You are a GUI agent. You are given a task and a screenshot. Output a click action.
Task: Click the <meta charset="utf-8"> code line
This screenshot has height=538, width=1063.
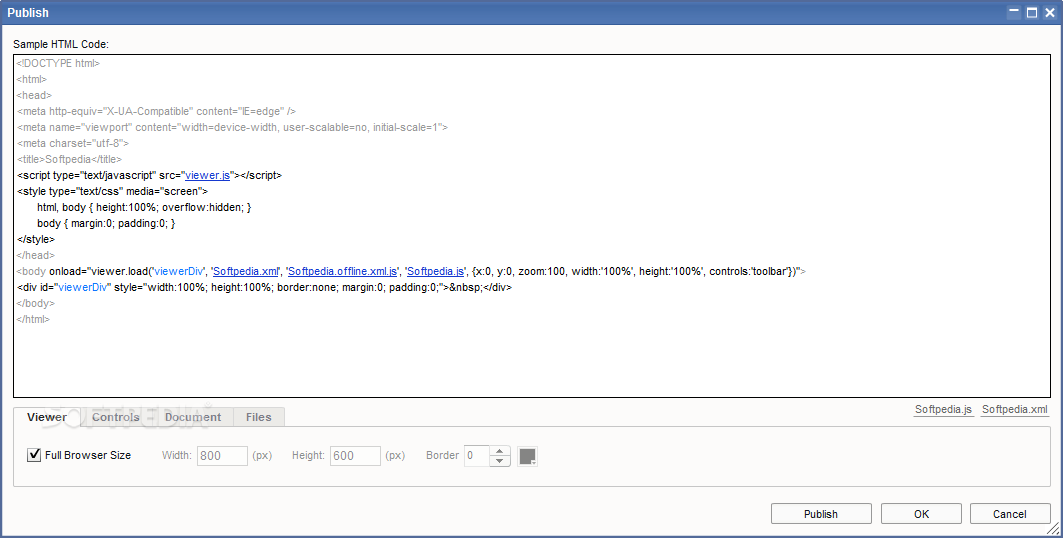click(73, 144)
